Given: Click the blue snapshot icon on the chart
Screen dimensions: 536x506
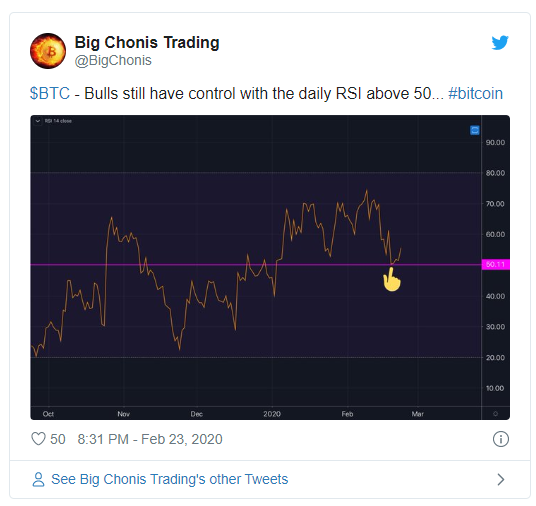Looking at the screenshot, I should pos(474,130).
